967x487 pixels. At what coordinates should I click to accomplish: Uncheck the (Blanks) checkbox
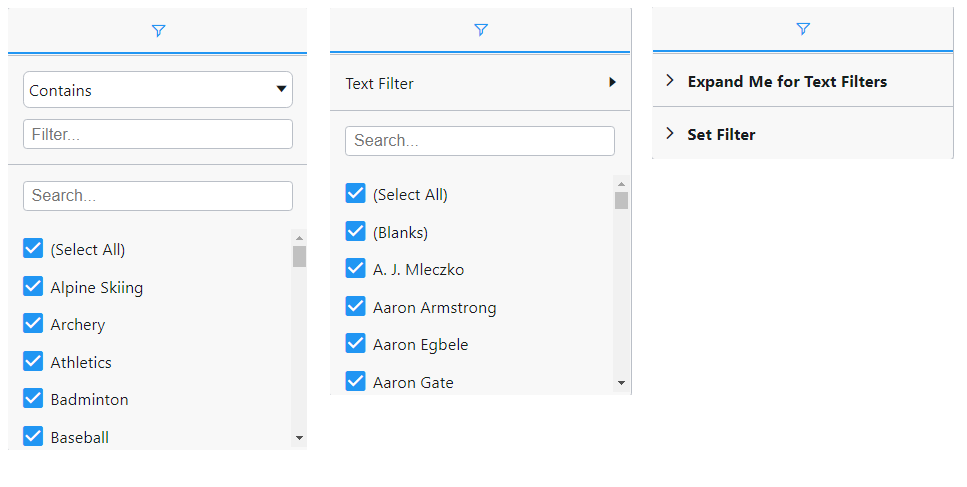click(x=355, y=232)
